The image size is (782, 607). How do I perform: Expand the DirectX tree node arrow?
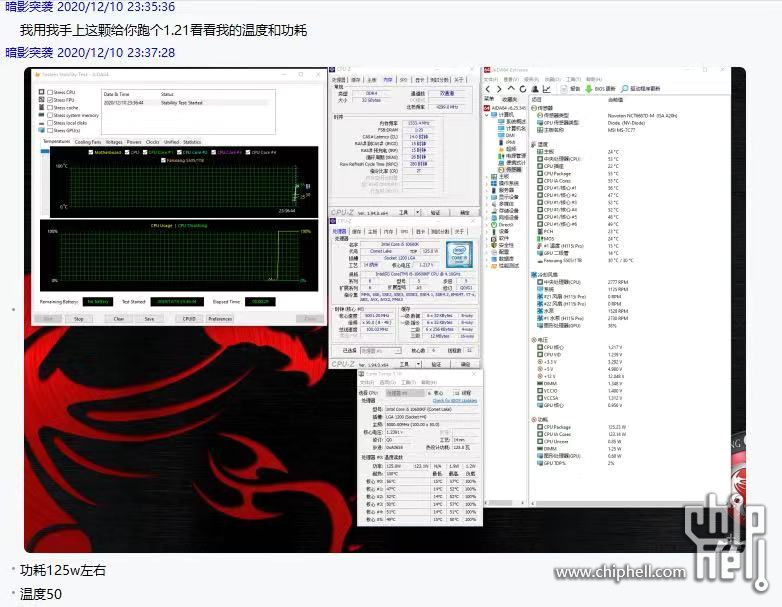[x=487, y=225]
